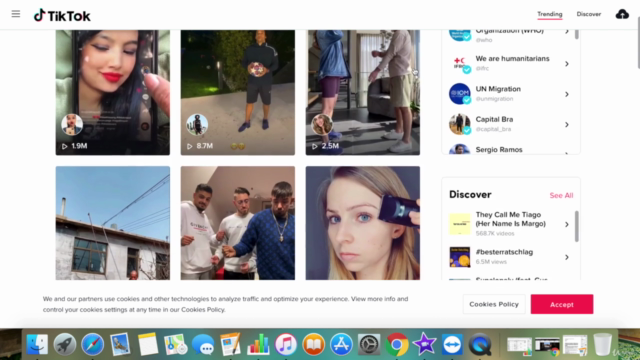Open System Preferences gear in dock

tap(369, 344)
